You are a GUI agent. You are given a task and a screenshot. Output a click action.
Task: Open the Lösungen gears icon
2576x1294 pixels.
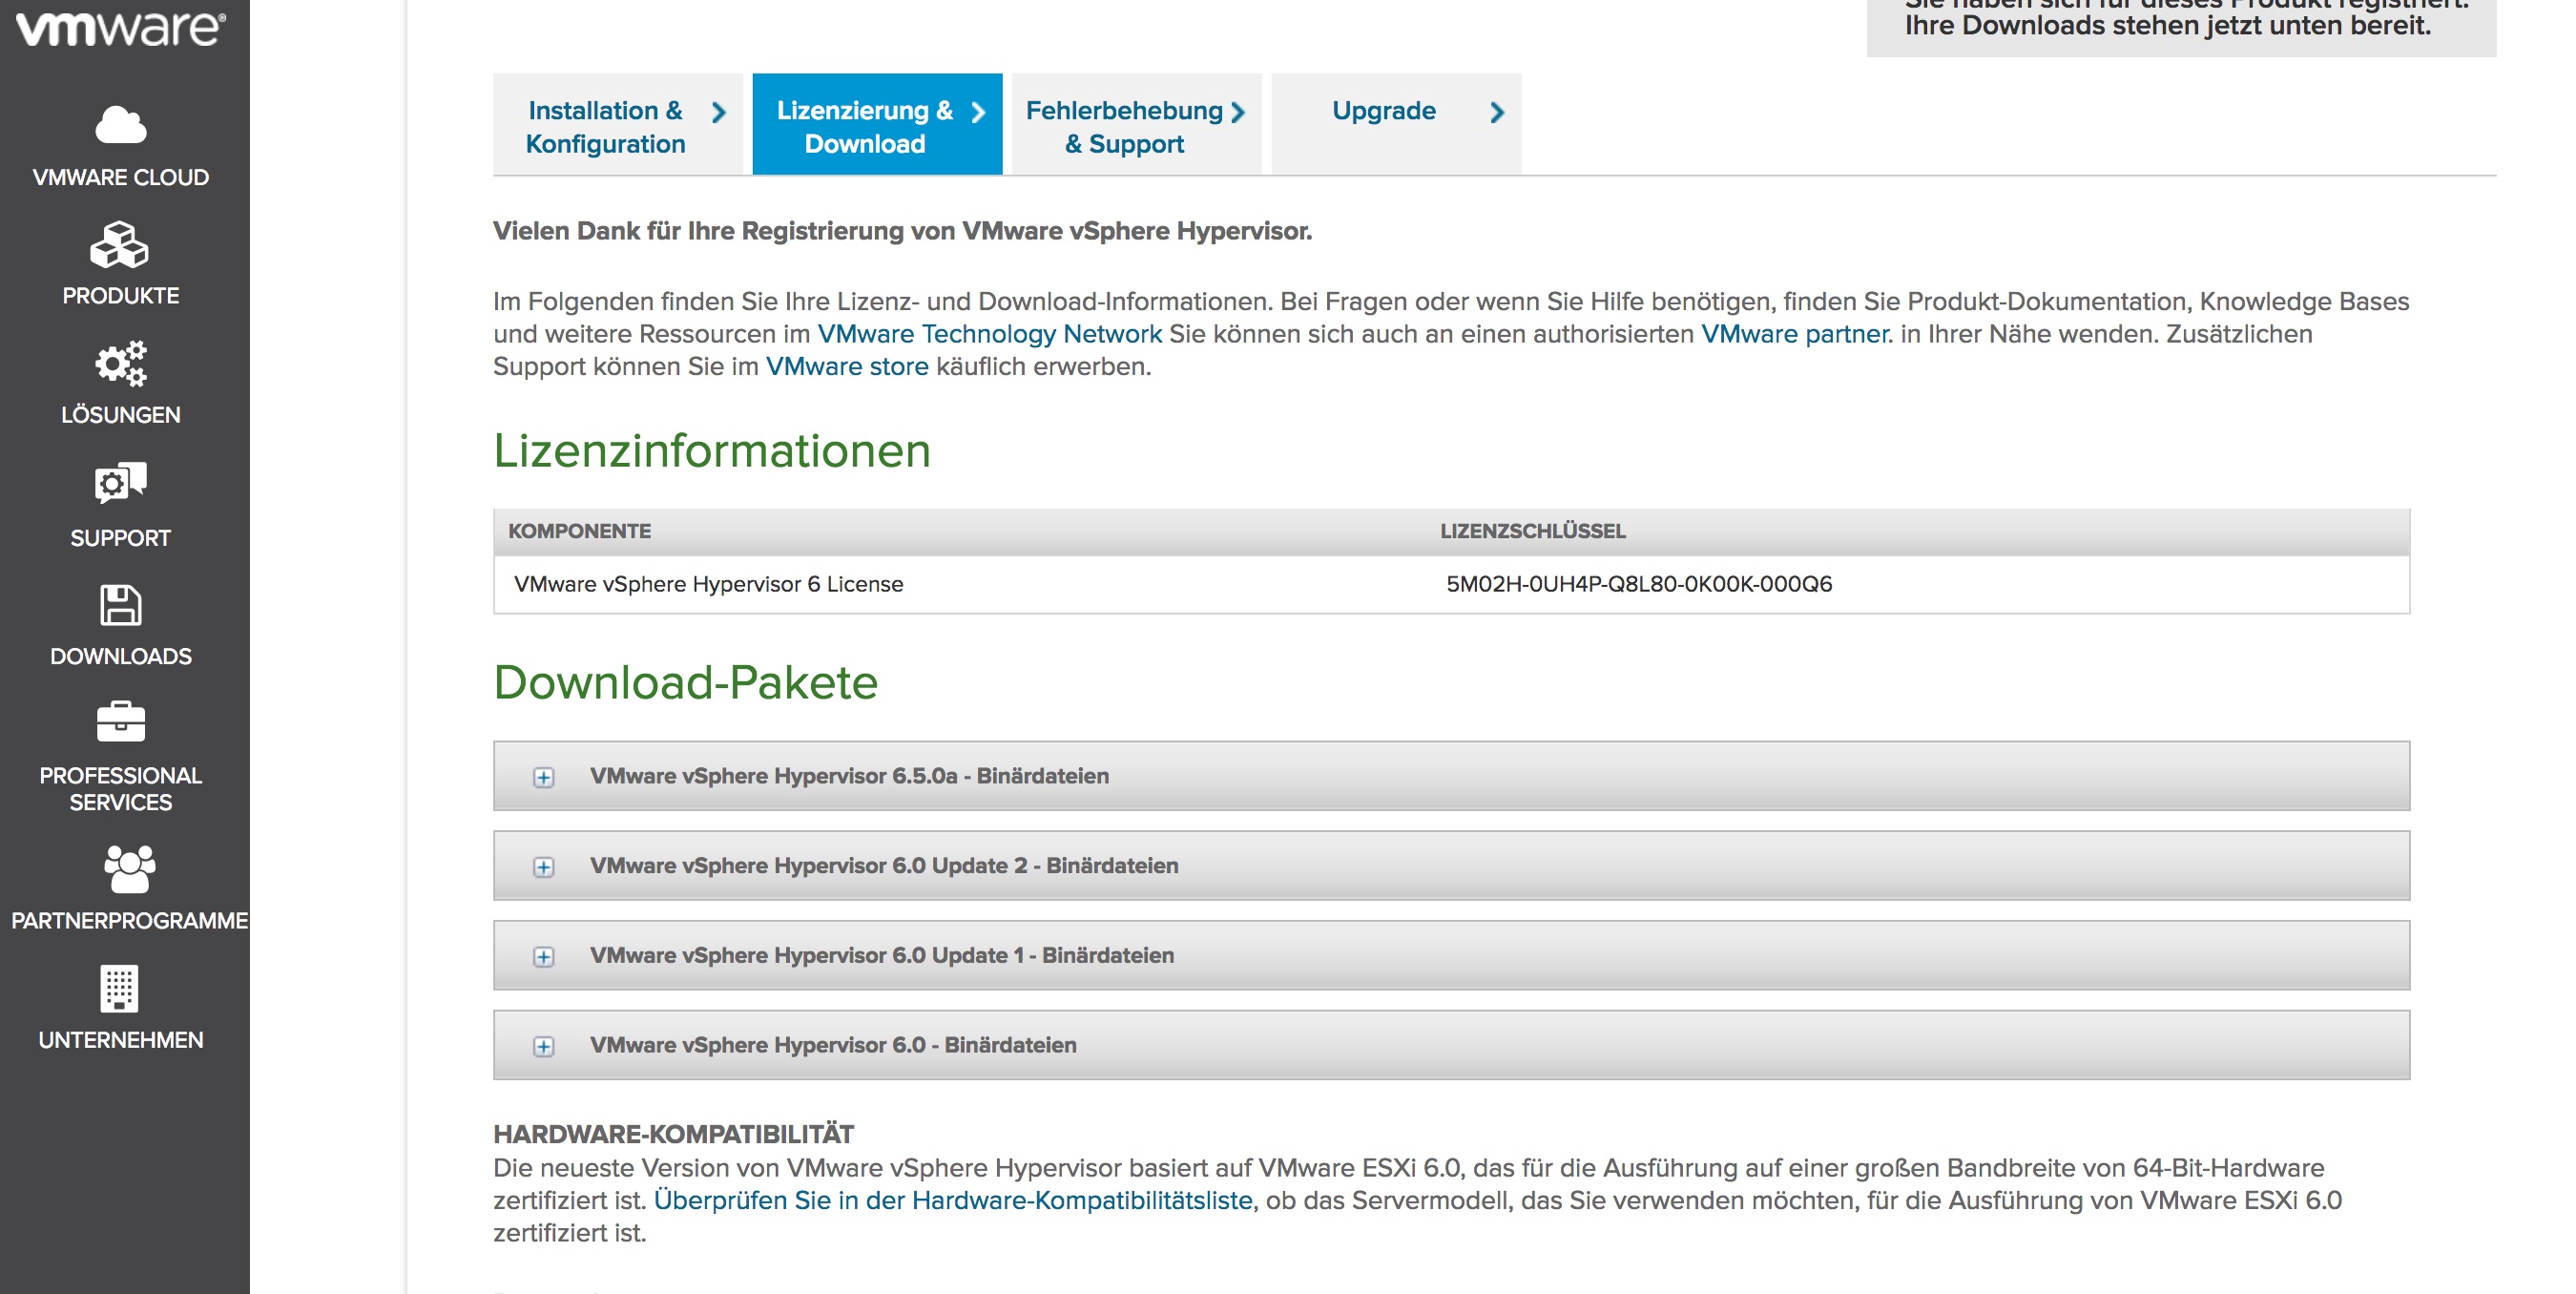point(120,364)
